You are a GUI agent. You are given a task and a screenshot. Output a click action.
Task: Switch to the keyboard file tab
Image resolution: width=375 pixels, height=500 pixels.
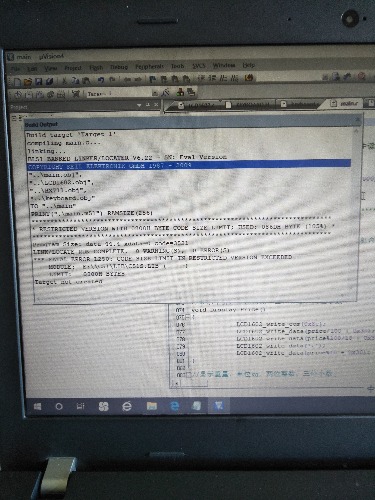click(x=300, y=104)
